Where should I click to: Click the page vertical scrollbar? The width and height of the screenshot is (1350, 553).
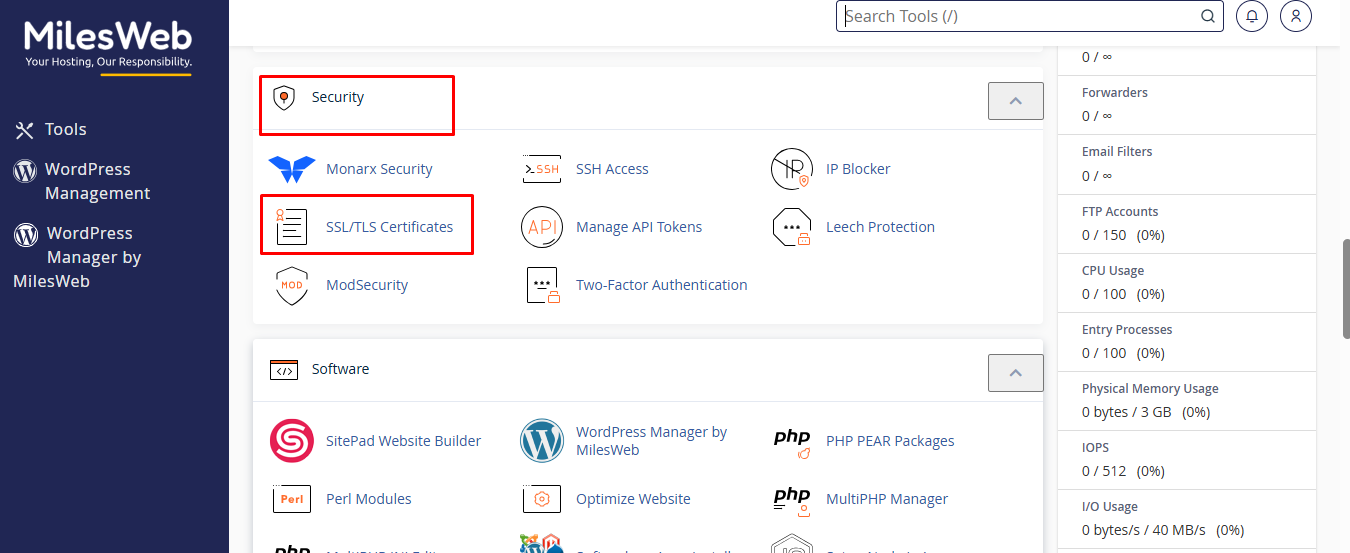click(1346, 290)
